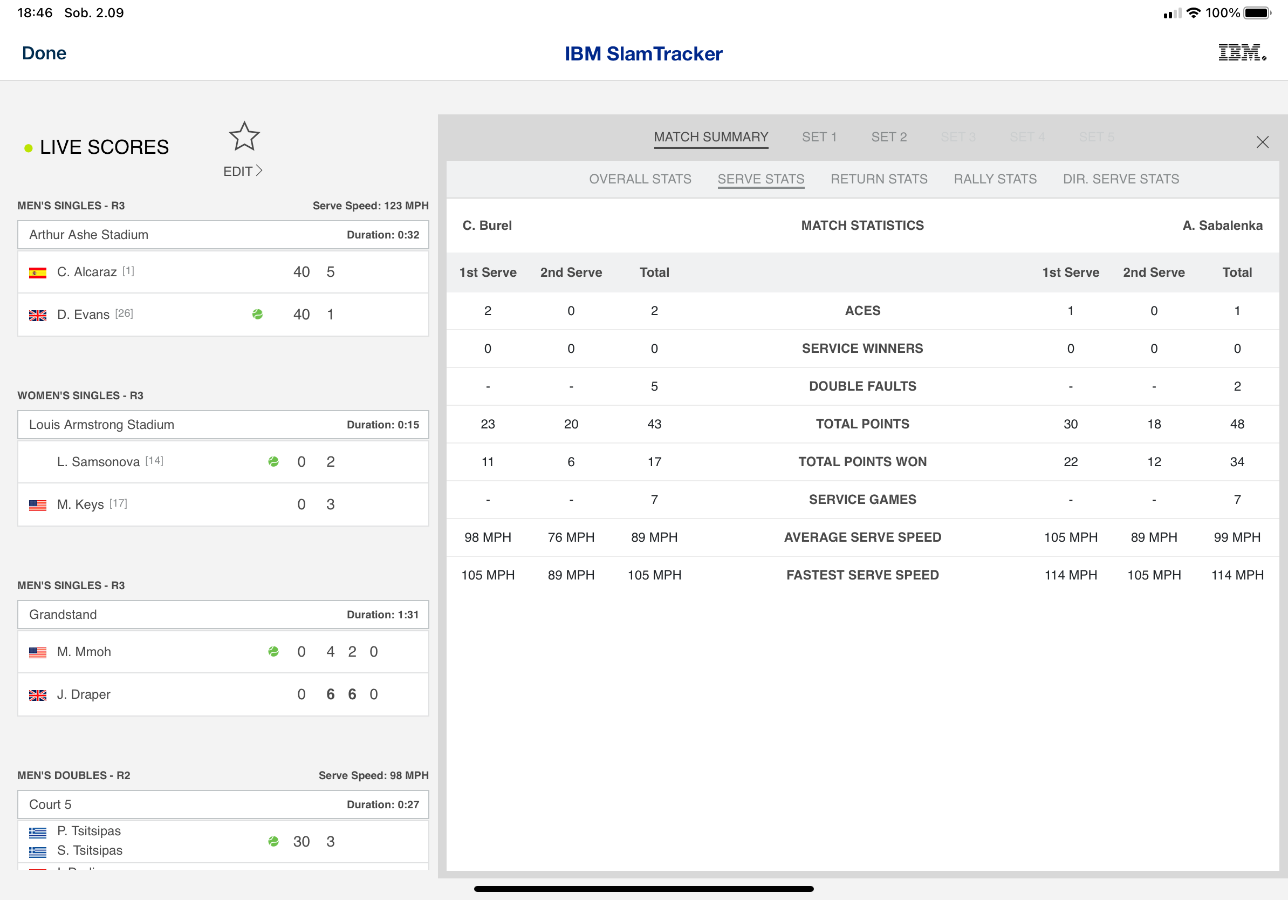
Task: Click the UK flag beside D. Evans
Action: tap(38, 315)
